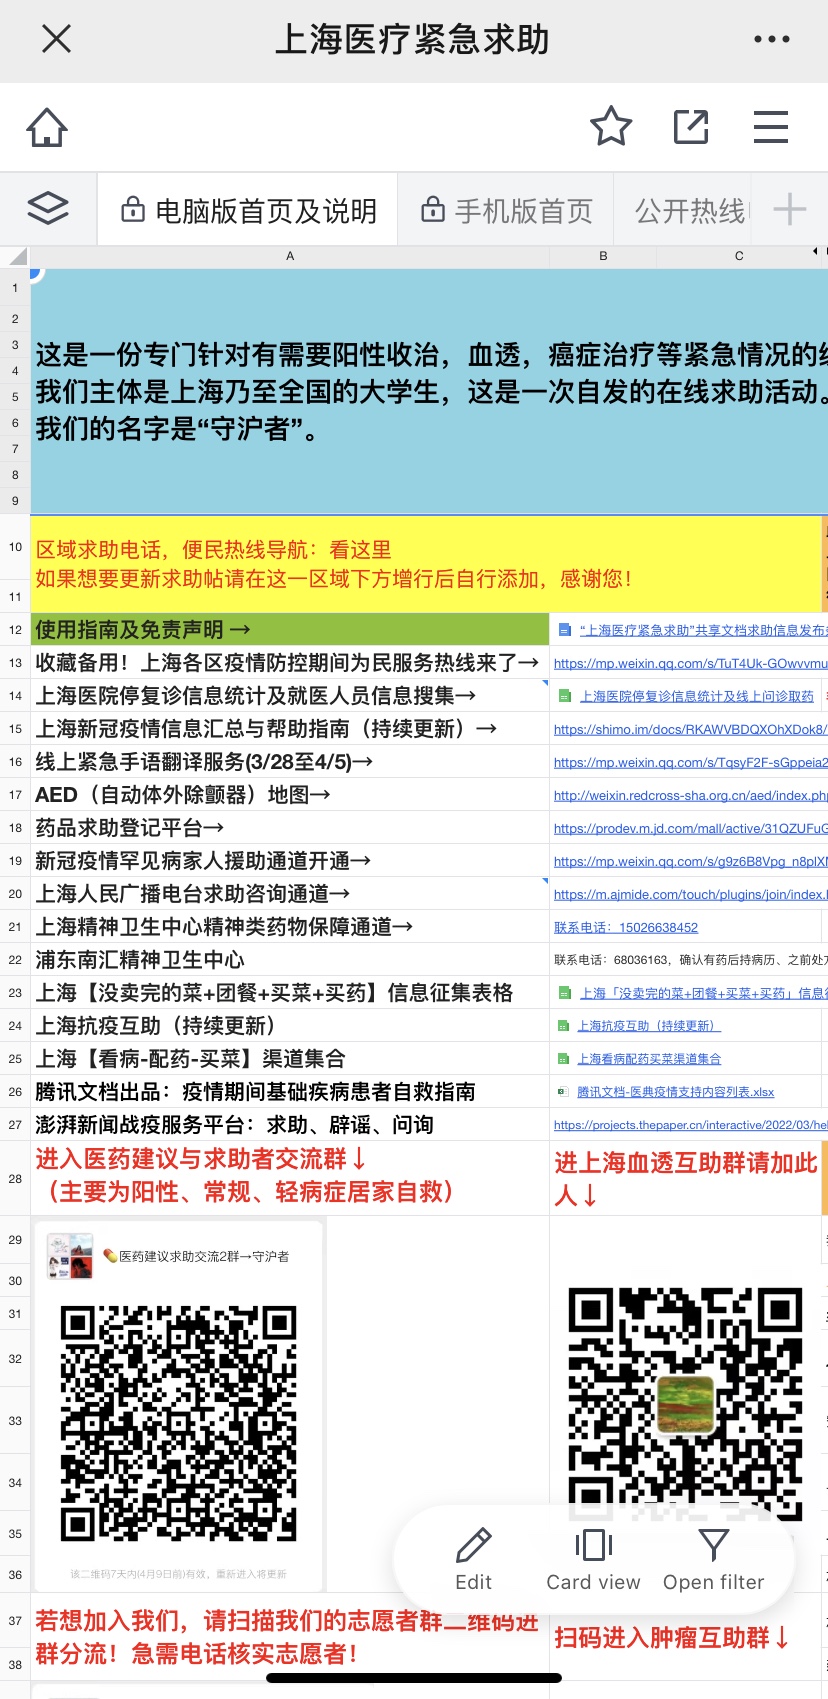Tap 联系电话: 15026638452 link
The image size is (828, 1699).
coord(626,927)
